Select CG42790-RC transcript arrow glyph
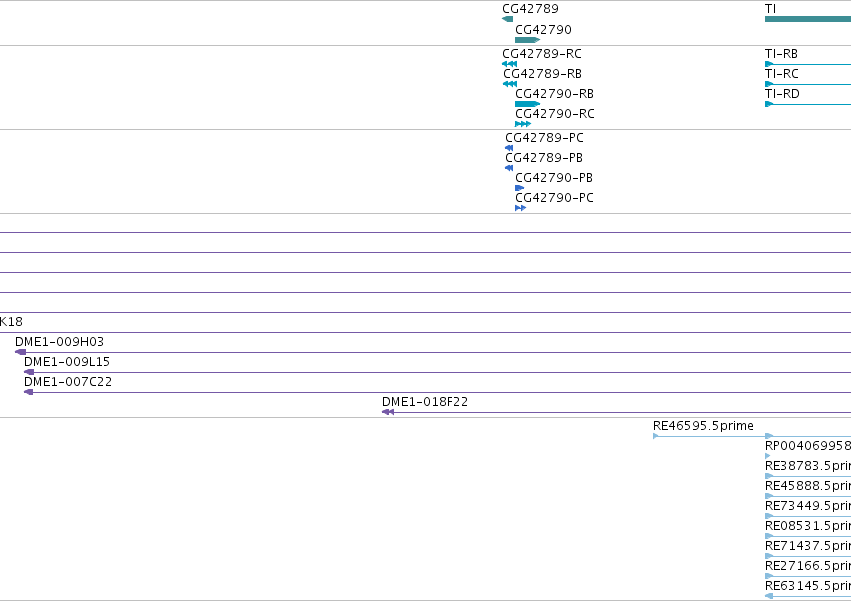The width and height of the screenshot is (851, 601). (523, 124)
